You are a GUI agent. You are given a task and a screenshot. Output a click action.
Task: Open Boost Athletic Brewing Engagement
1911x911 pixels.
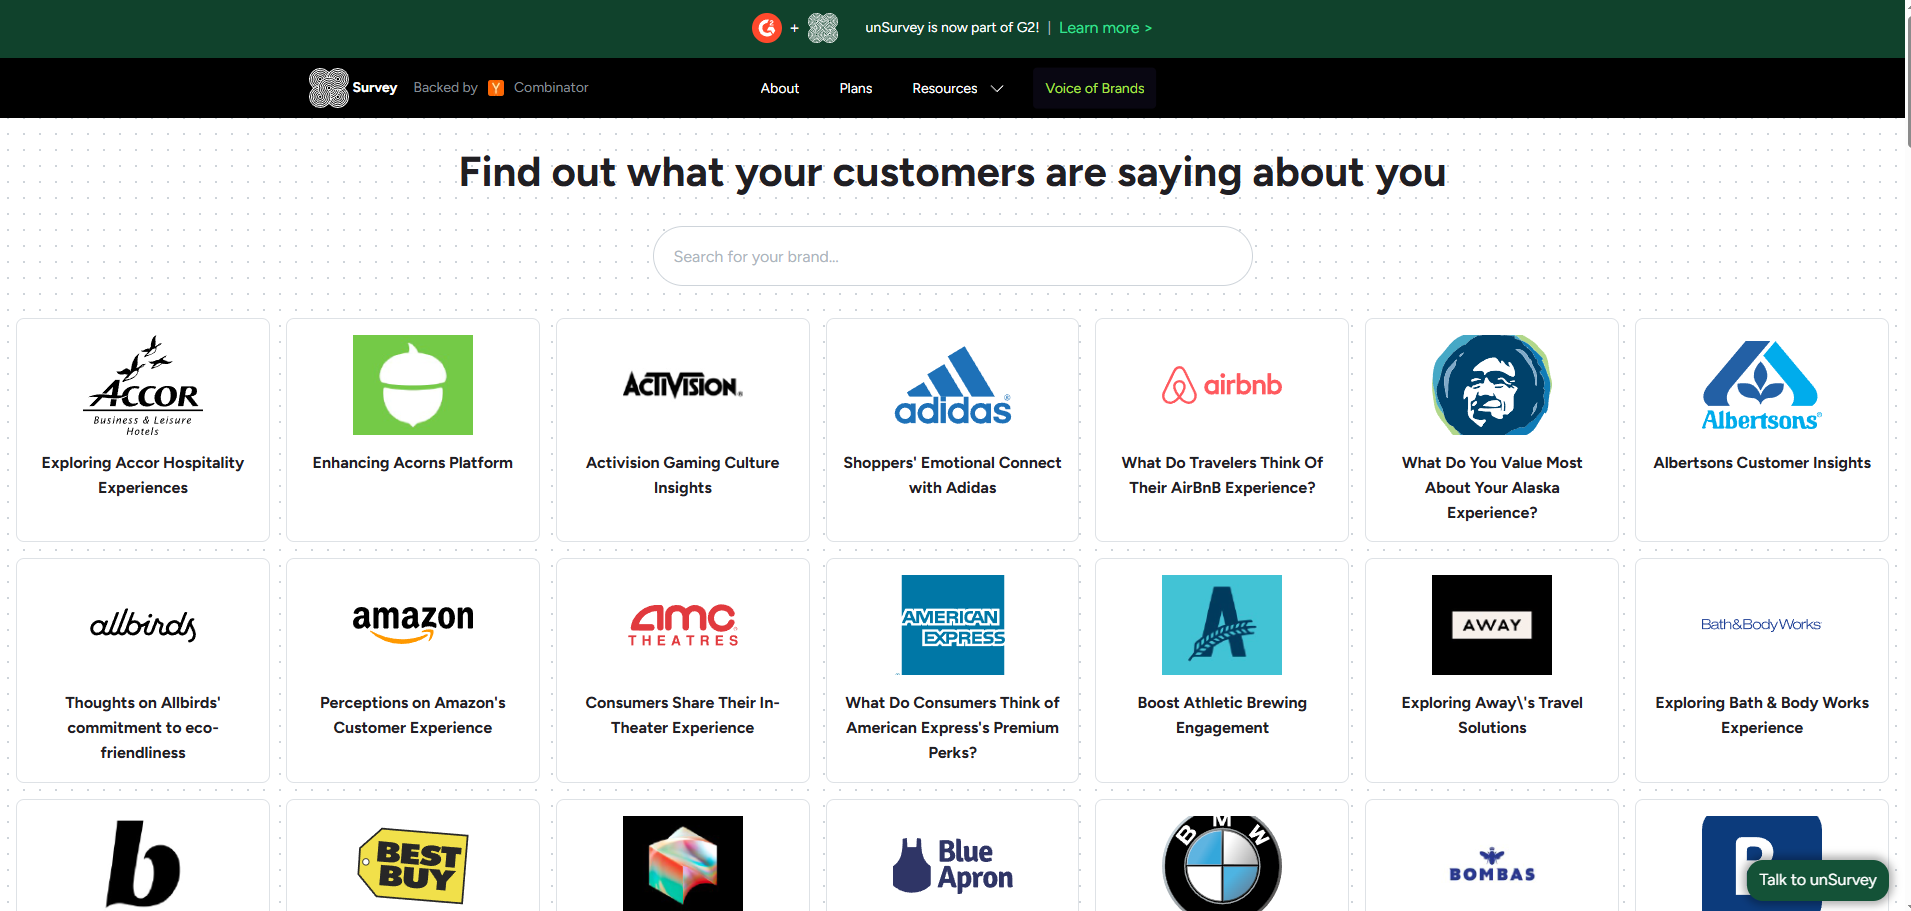[1222, 715]
